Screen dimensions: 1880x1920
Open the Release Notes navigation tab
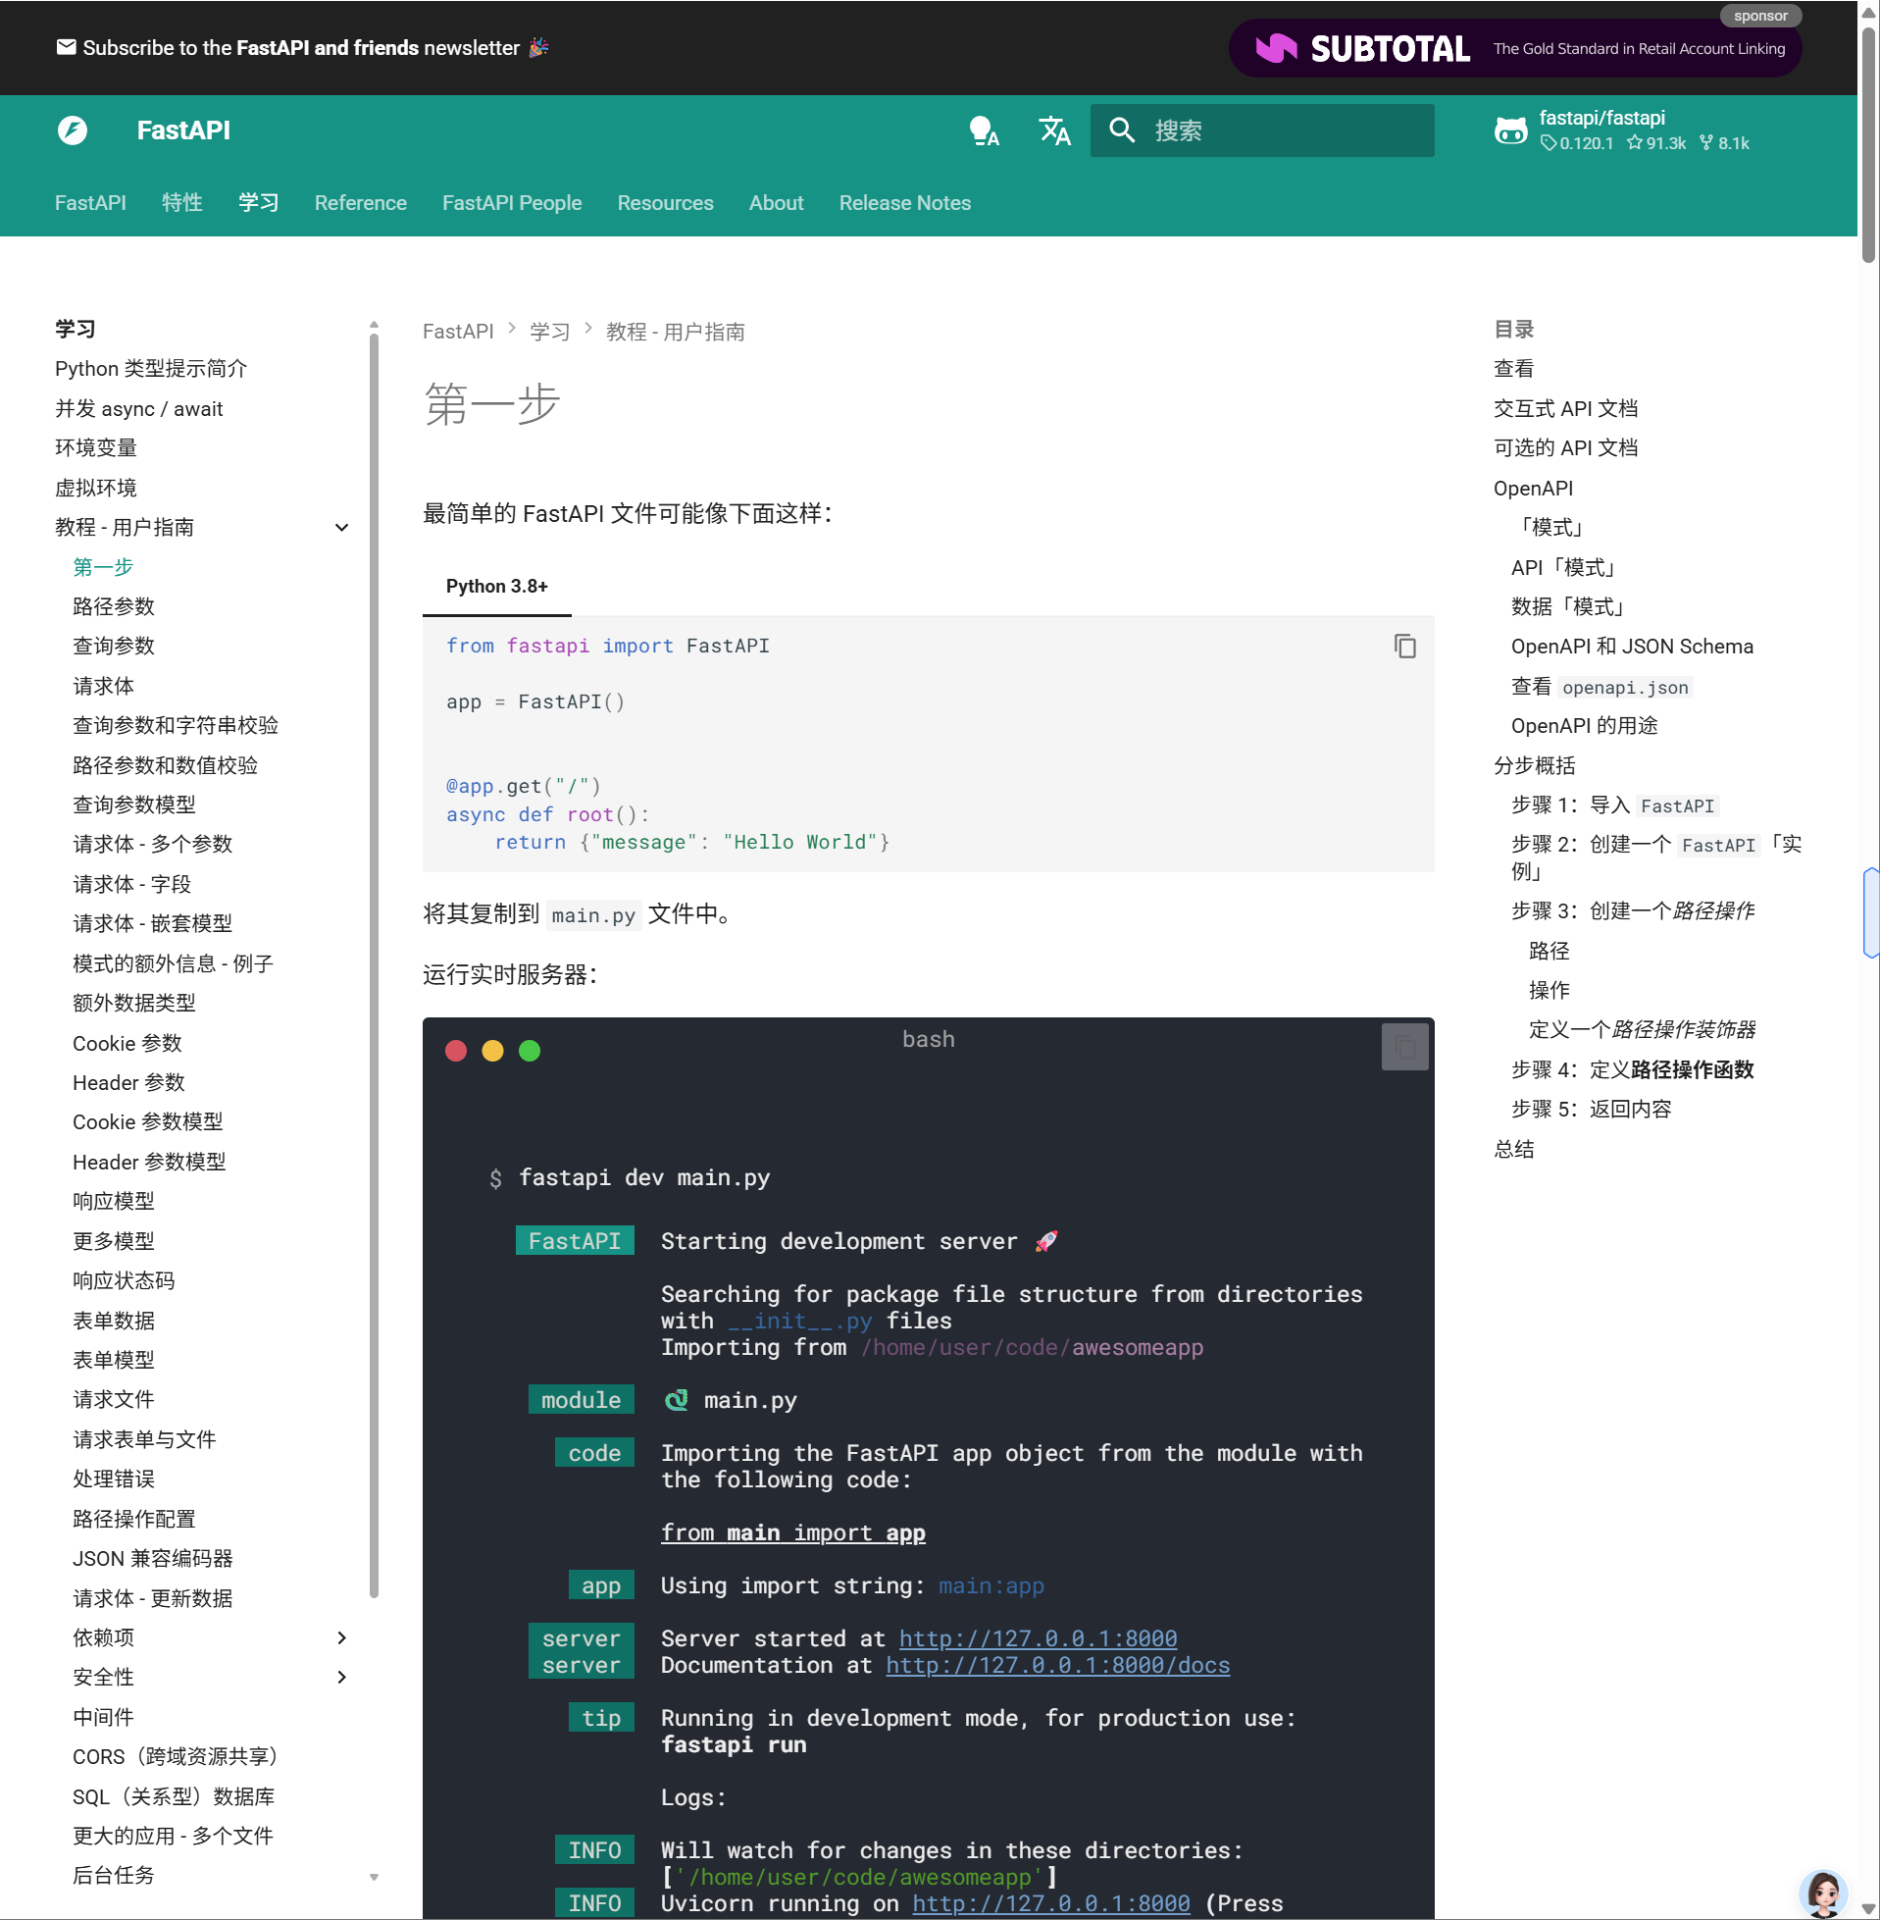tap(904, 203)
